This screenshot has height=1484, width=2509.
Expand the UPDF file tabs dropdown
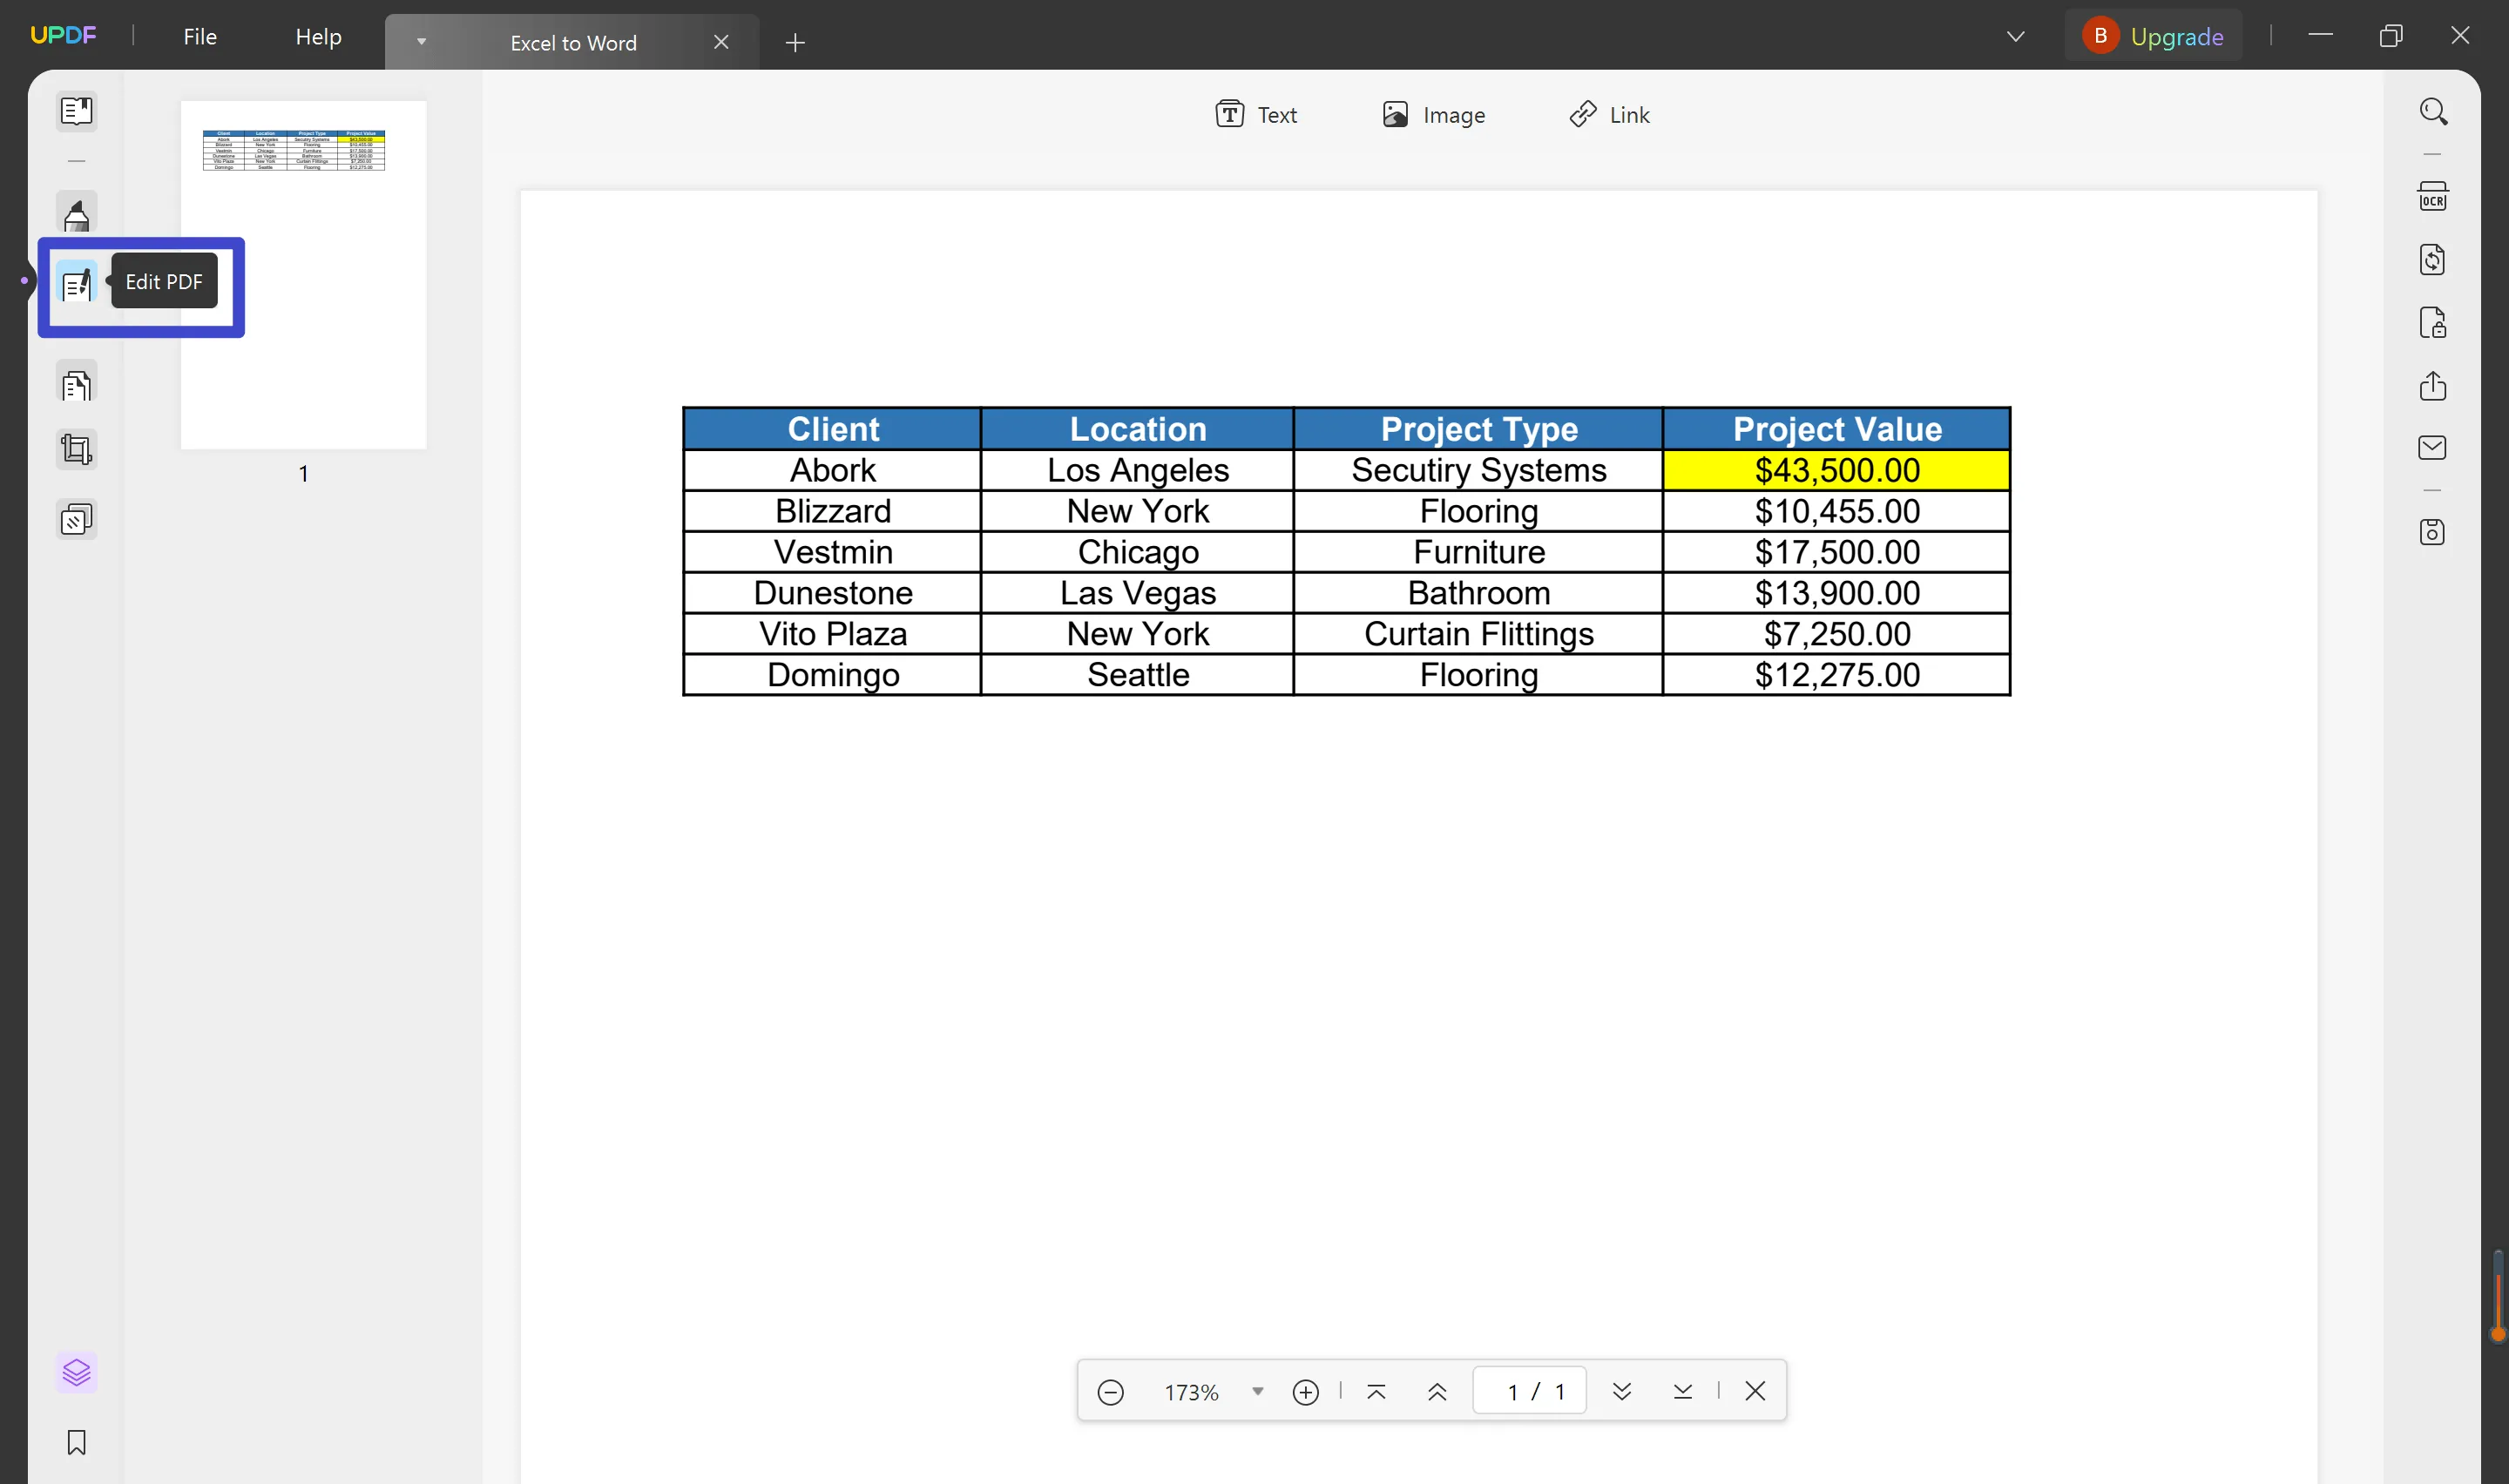[x=421, y=41]
